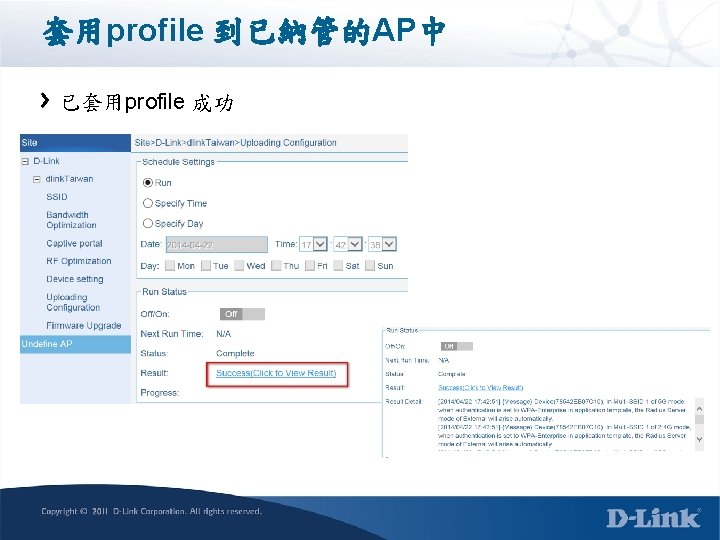720x540 pixels.
Task: Select the Specify Time radio button
Action: click(148, 203)
